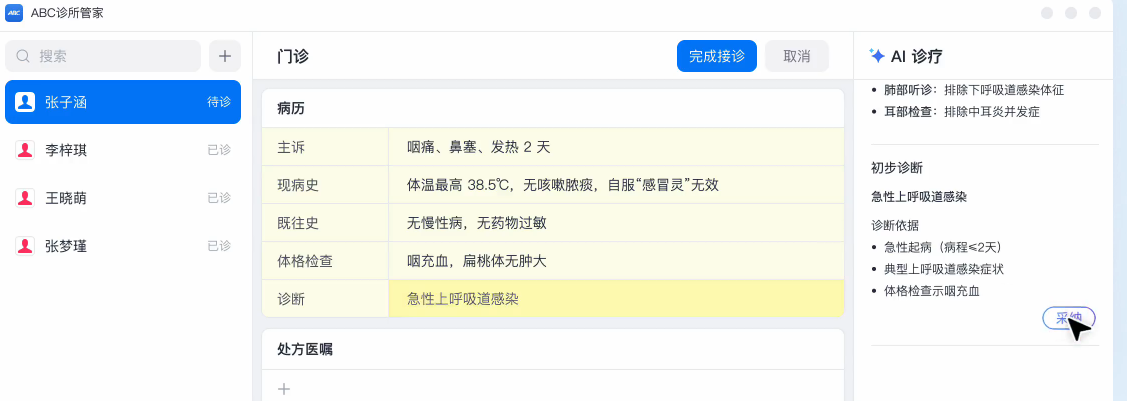Open 李梓琪's 已诊 patient record
Screen dimensions: 1127x401
[122, 150]
